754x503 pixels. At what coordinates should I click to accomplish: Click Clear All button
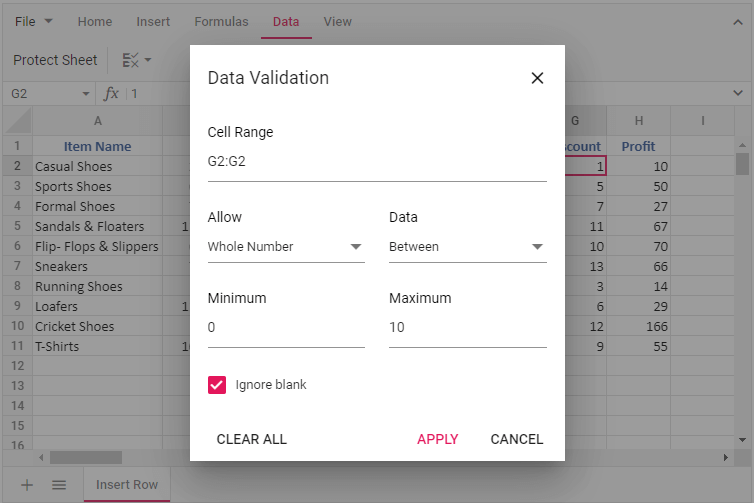(x=252, y=439)
